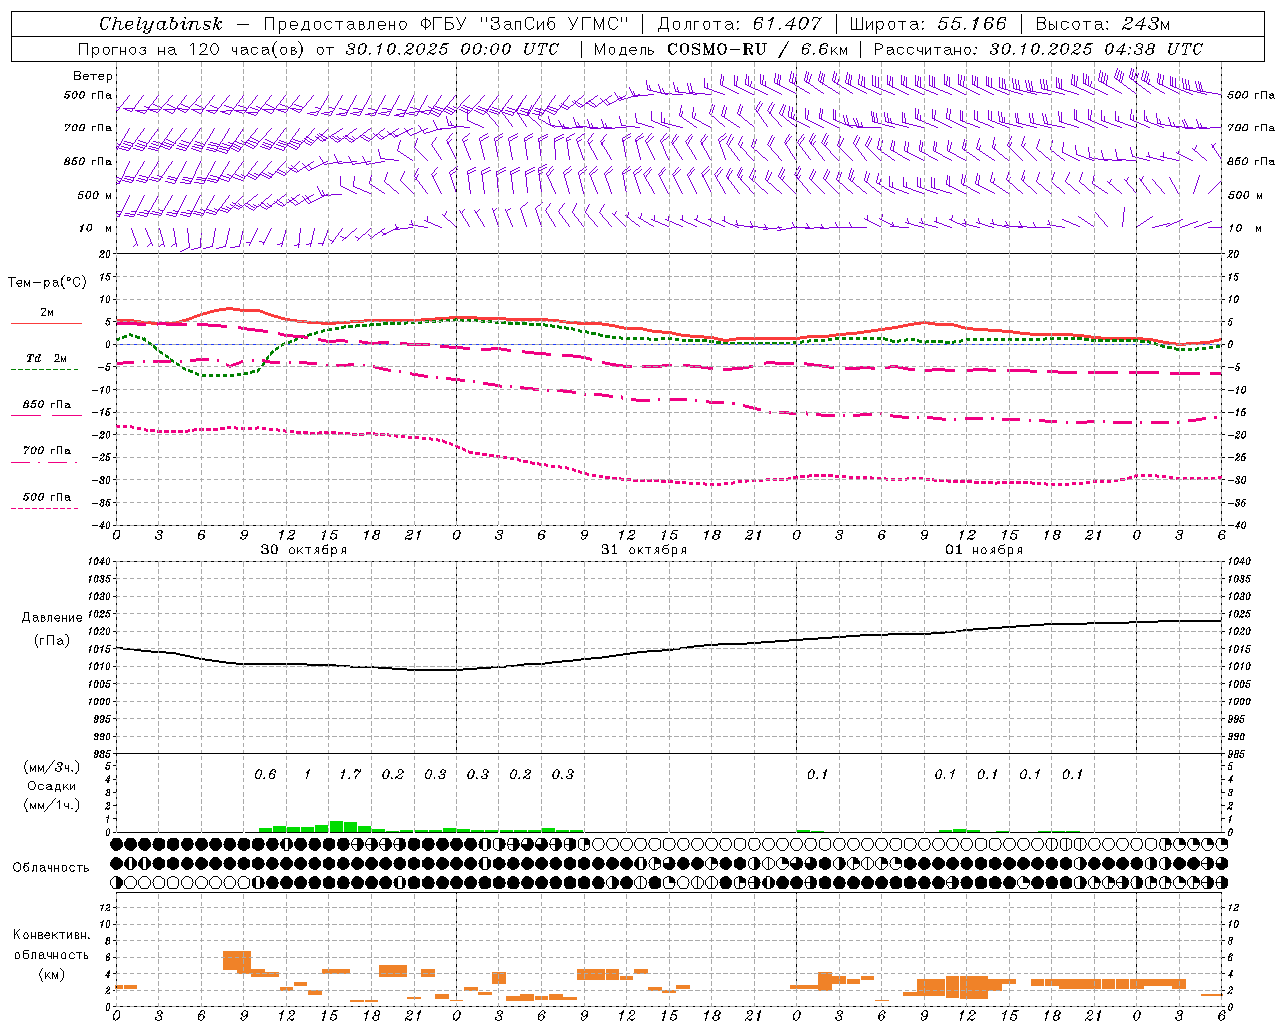Click the 1.7 precipitation amount value
Viewport: 1280px width, 1024px height.
pos(350,774)
